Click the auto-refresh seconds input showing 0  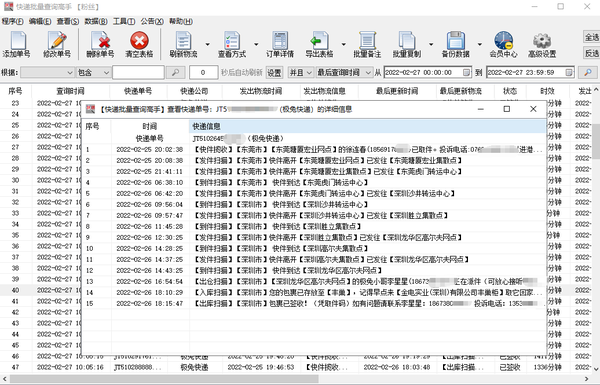[x=204, y=72]
